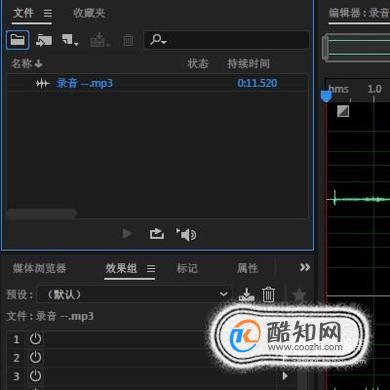The width and height of the screenshot is (390, 390).
Task: Switch to the 收藏夹 tab
Action: (x=89, y=13)
